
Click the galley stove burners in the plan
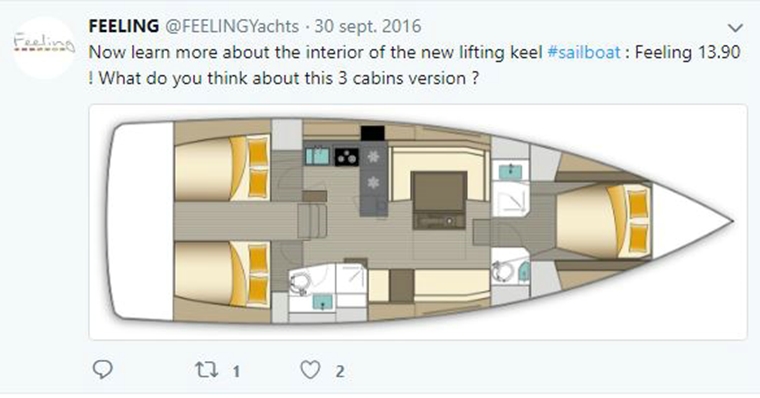pyautogui.click(x=347, y=157)
